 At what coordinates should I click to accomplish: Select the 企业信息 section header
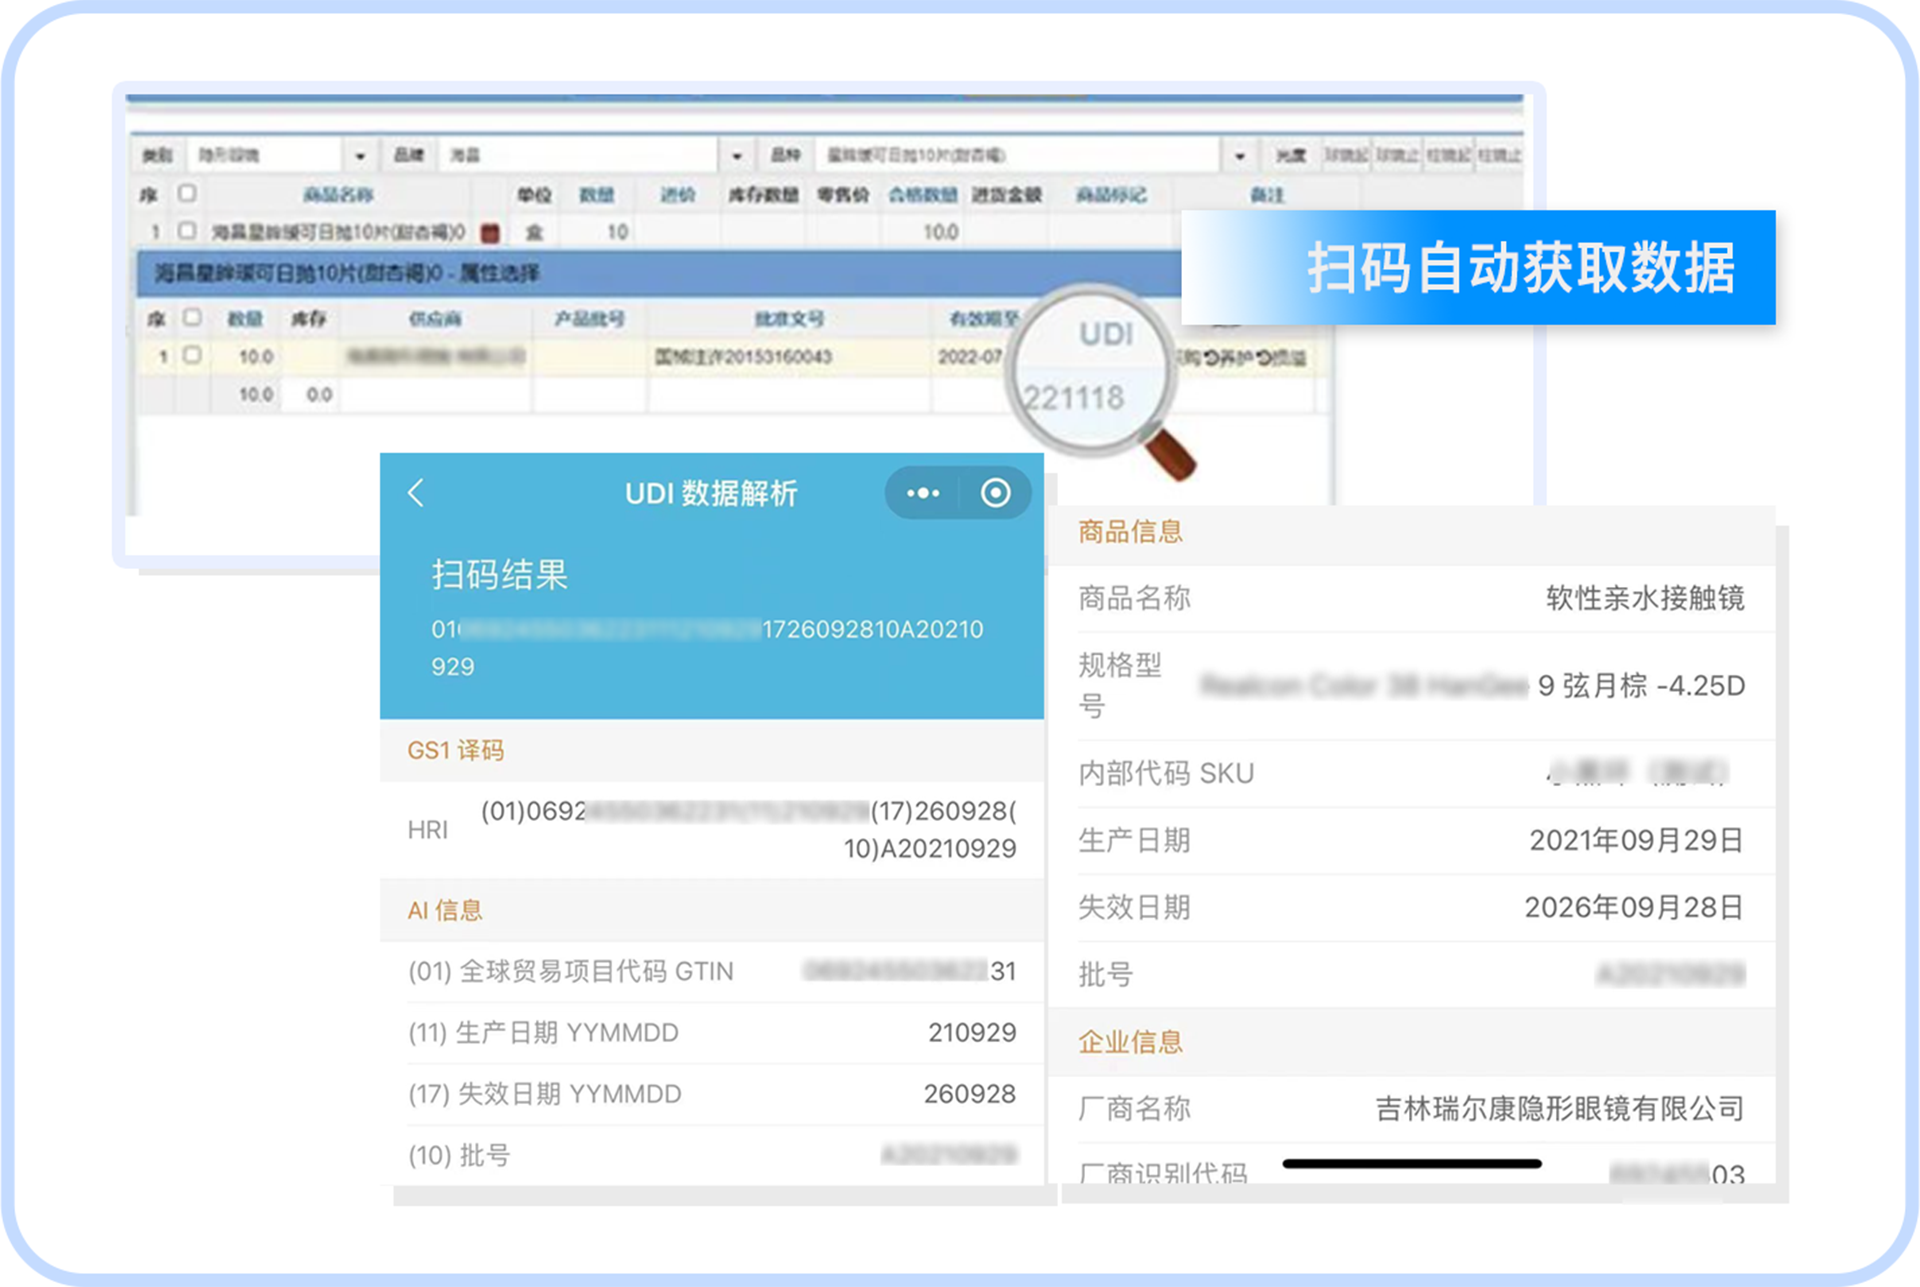[1130, 1043]
